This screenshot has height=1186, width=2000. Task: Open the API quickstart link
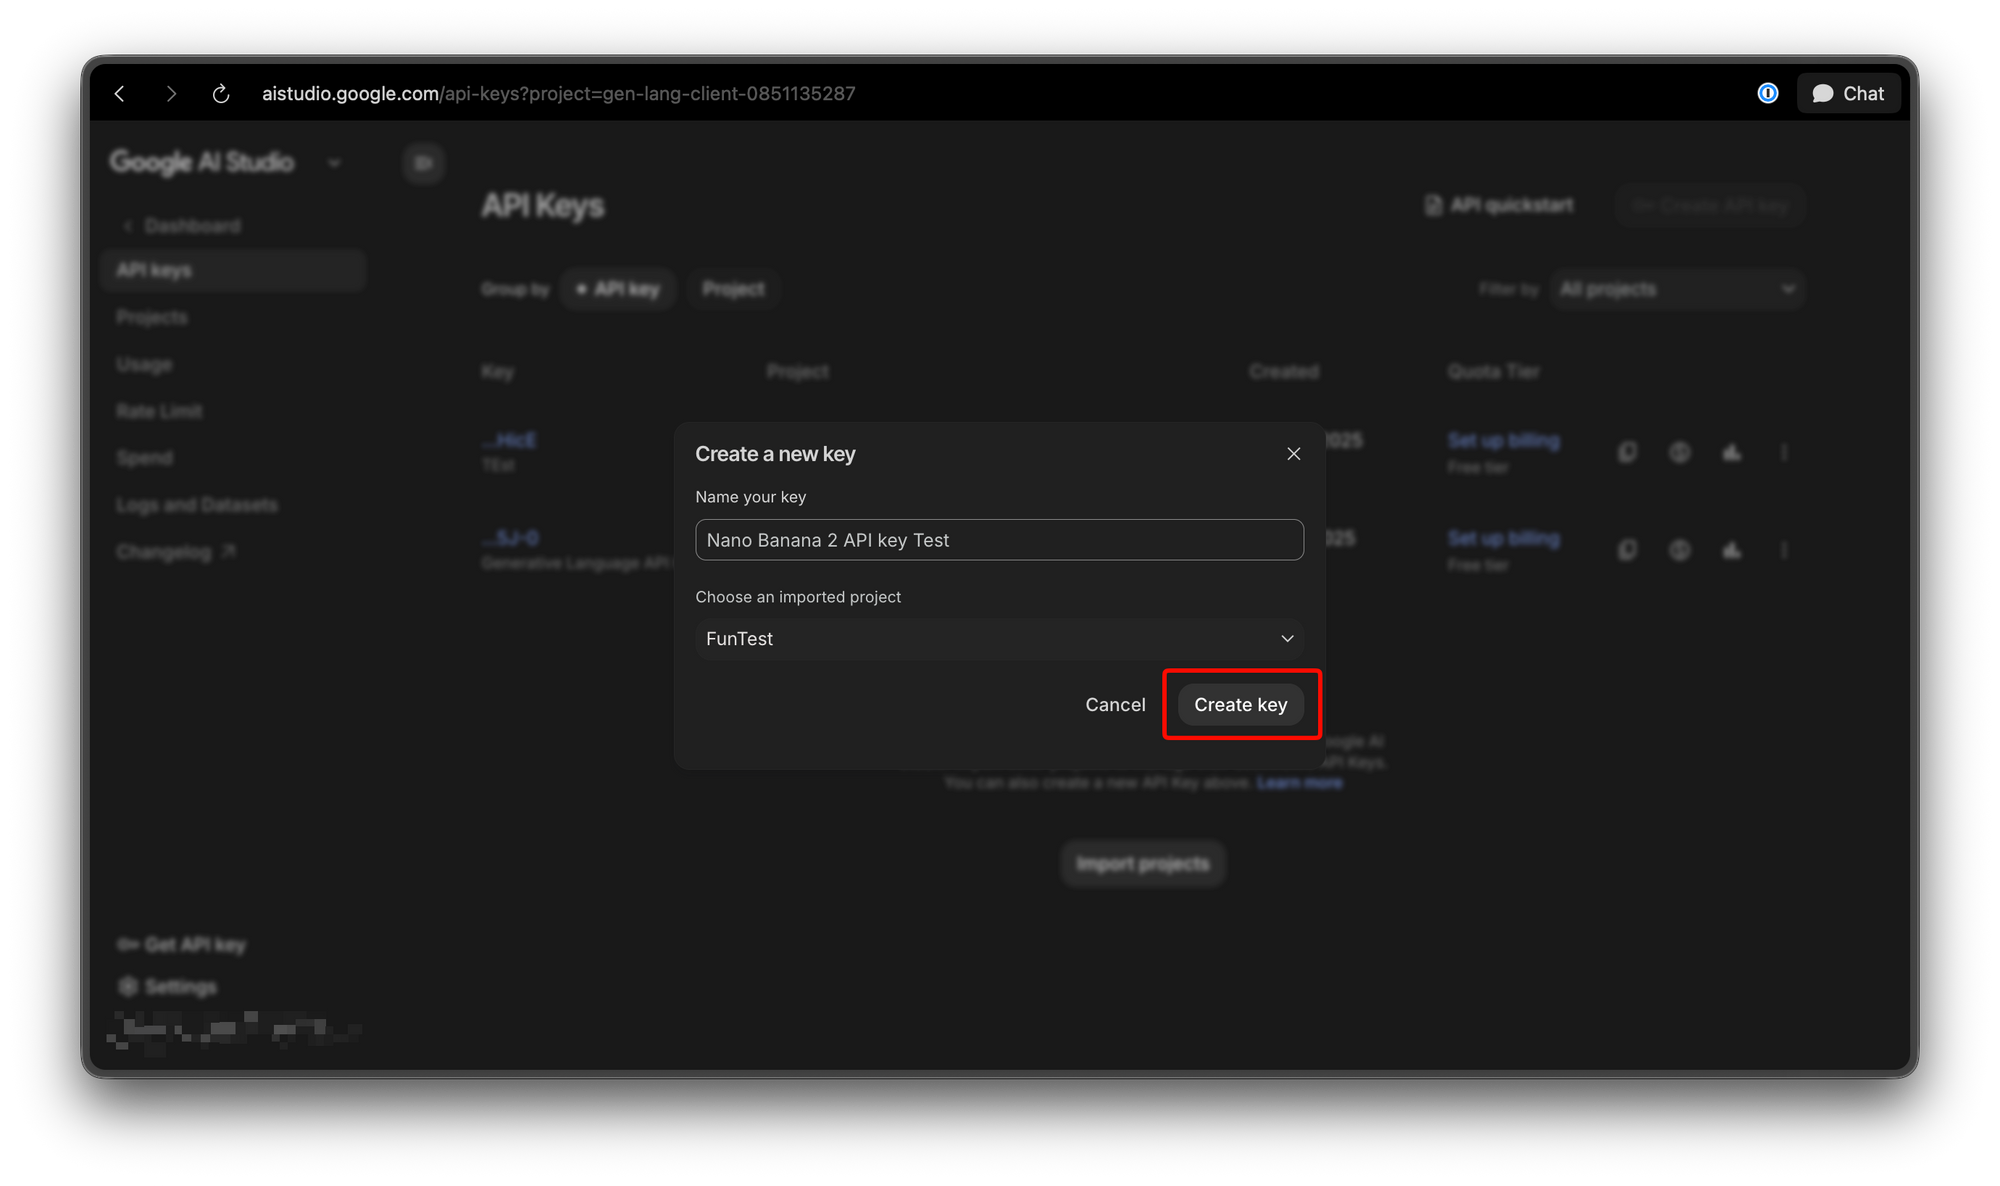coord(1498,205)
